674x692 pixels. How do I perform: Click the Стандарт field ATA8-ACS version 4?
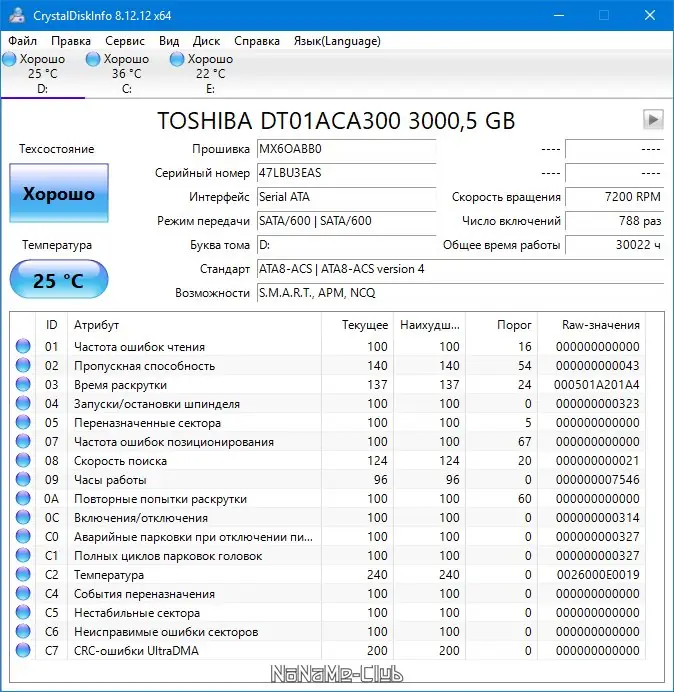pyautogui.click(x=460, y=269)
